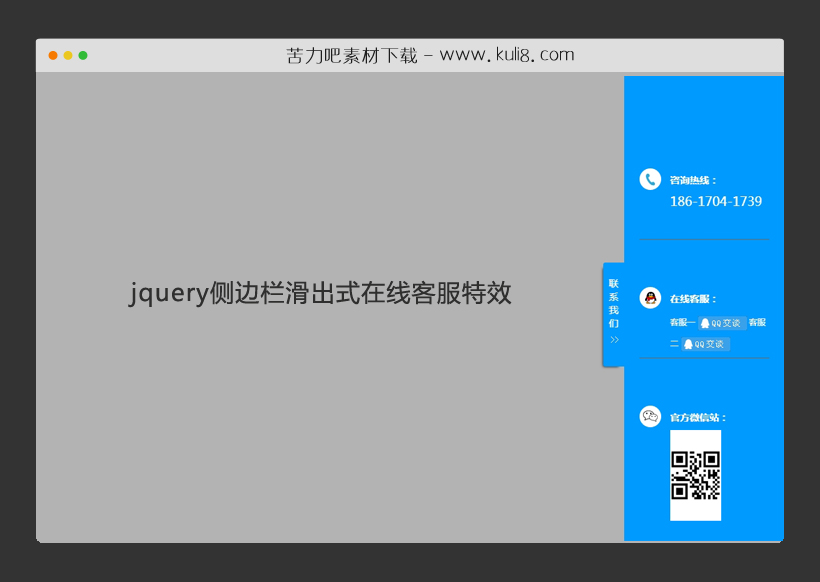This screenshot has width=820, height=582.
Task: Click the QQ penguin icon beside 在线客服
Action: click(652, 296)
